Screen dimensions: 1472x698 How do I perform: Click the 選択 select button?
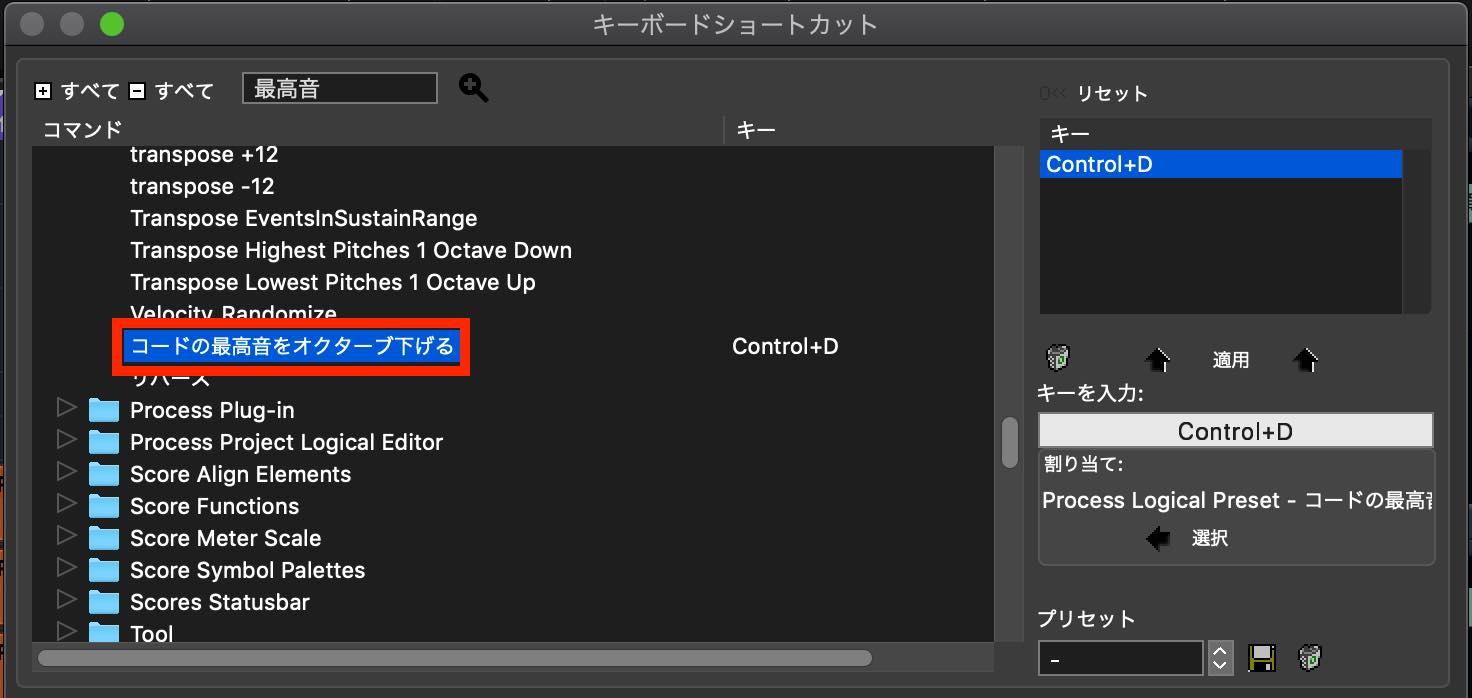(x=1210, y=539)
